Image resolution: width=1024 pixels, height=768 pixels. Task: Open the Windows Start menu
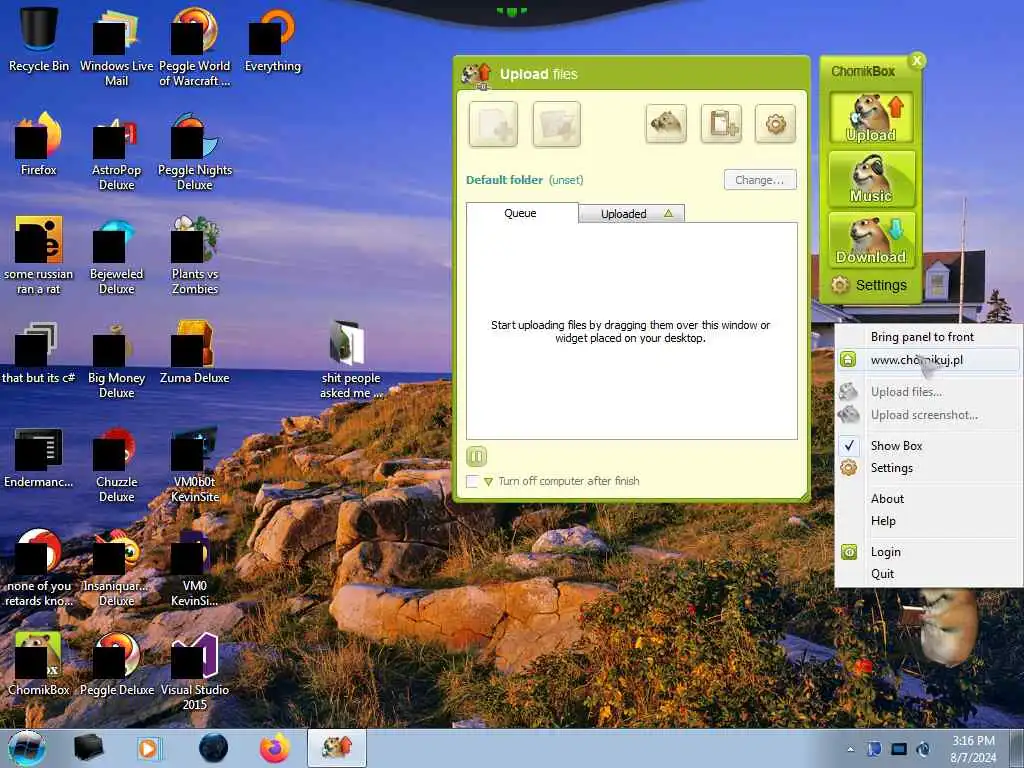pos(27,748)
